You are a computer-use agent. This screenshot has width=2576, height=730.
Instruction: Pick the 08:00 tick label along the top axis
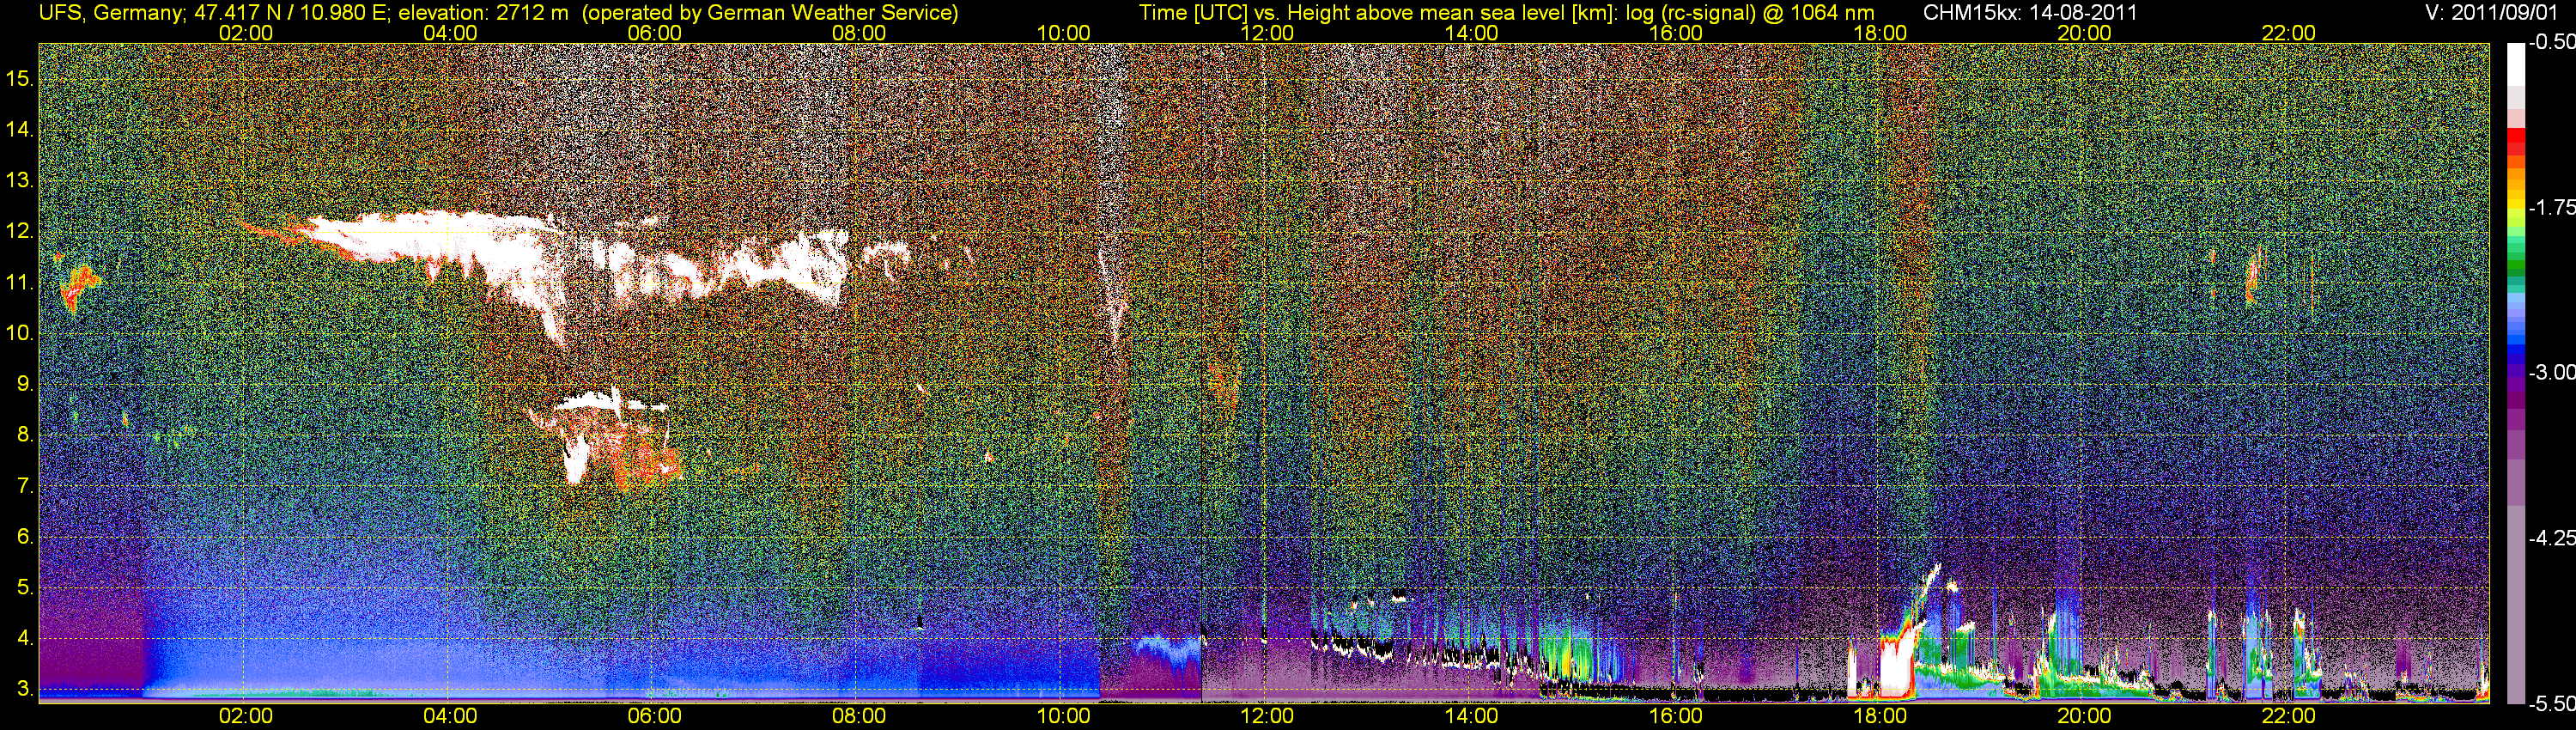click(859, 33)
